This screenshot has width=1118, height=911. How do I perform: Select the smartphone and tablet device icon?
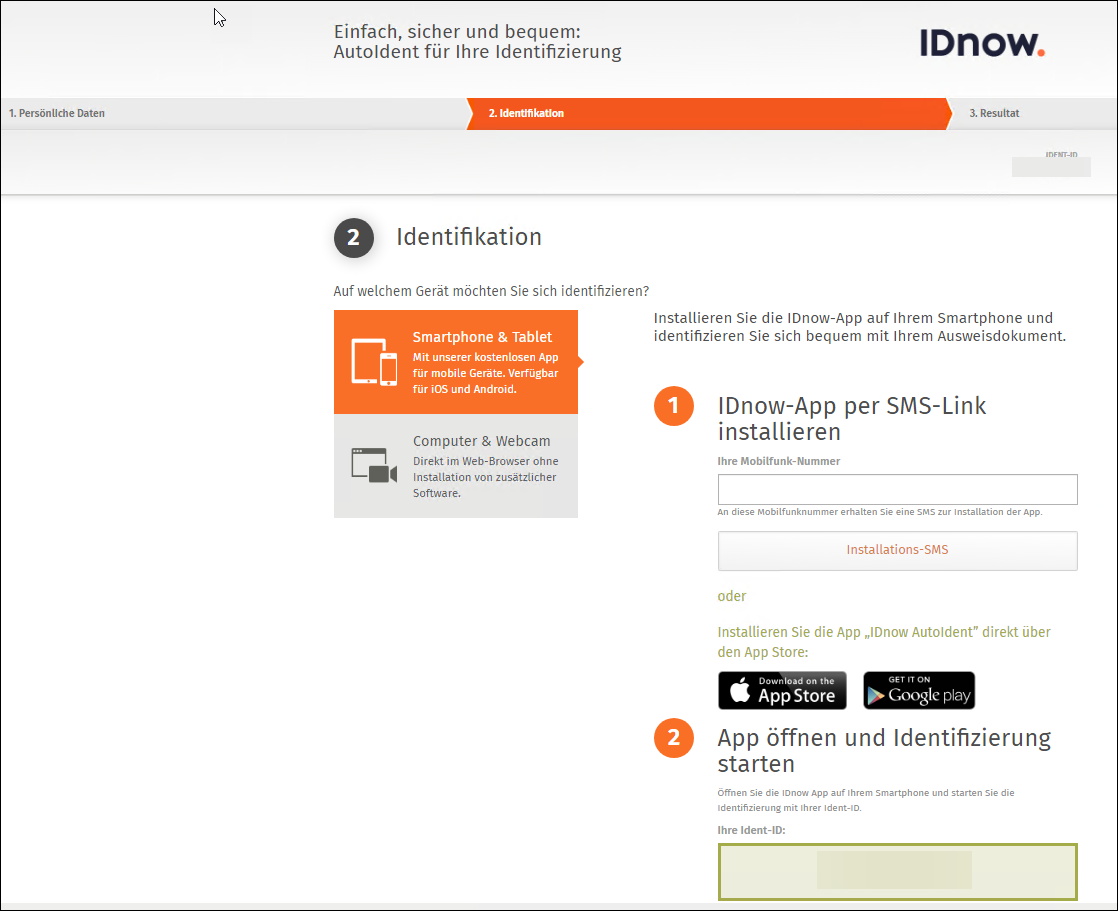coord(374,362)
